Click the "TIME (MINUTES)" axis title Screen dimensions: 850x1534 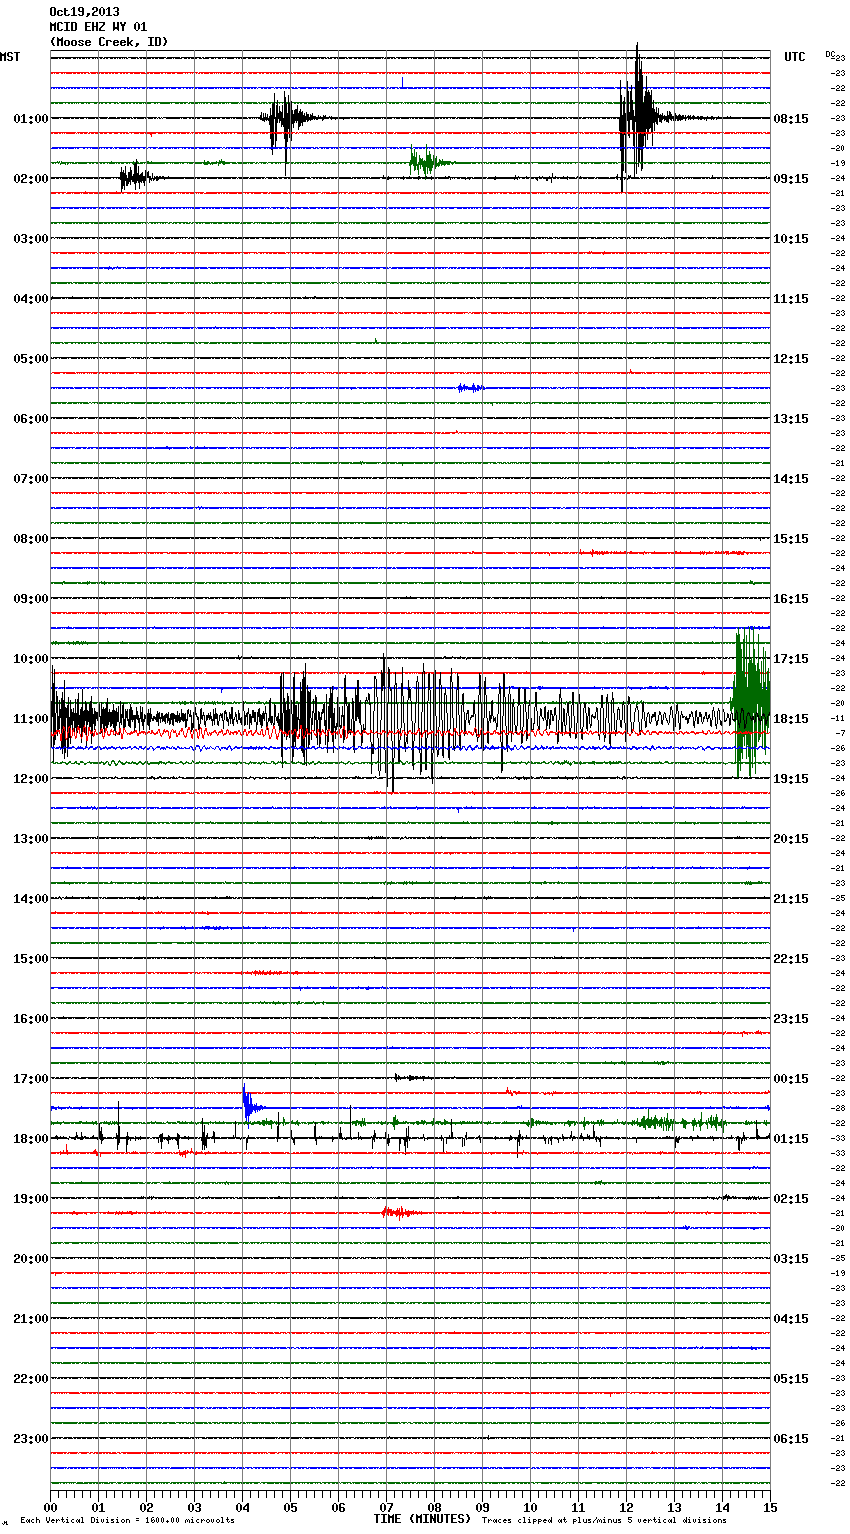tap(422, 1519)
